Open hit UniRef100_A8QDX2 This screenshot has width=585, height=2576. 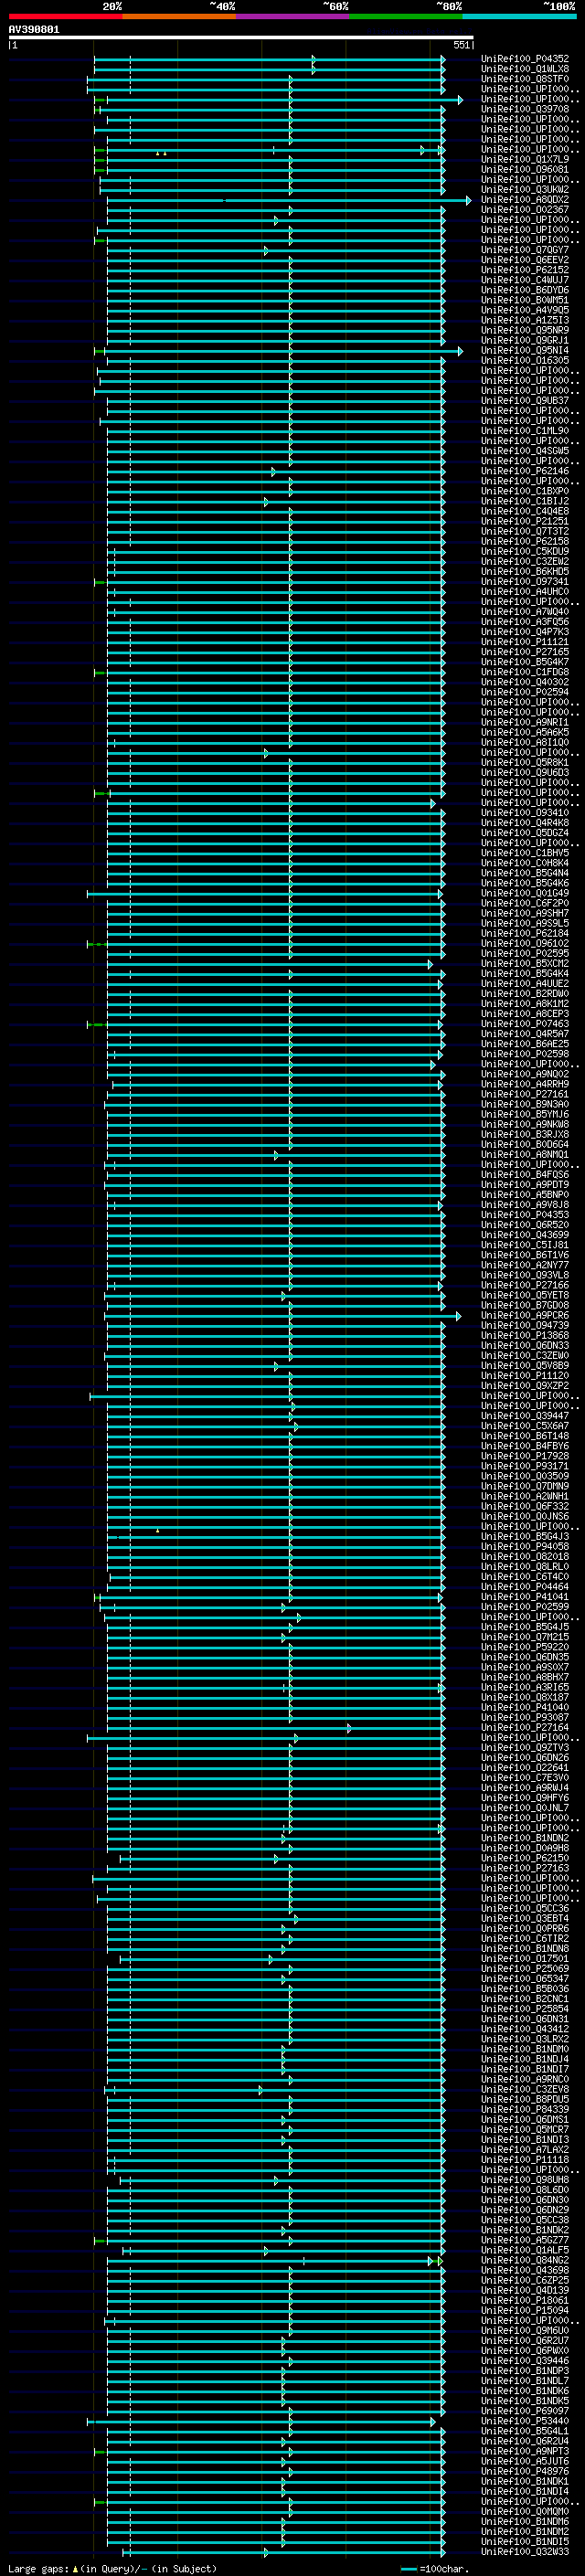click(x=525, y=200)
